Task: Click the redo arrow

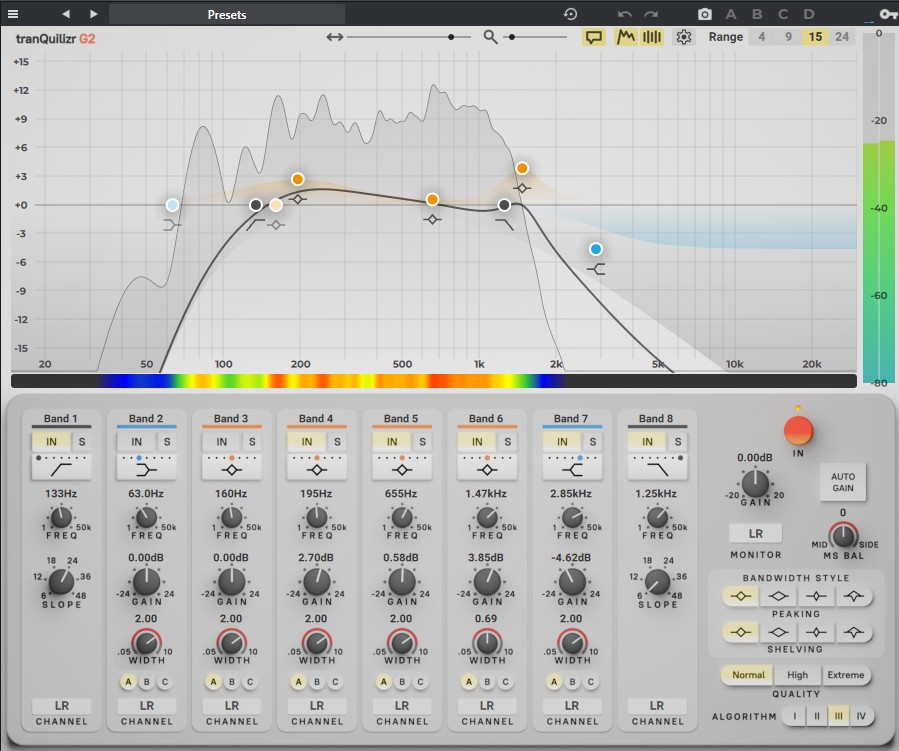Action: pos(651,14)
